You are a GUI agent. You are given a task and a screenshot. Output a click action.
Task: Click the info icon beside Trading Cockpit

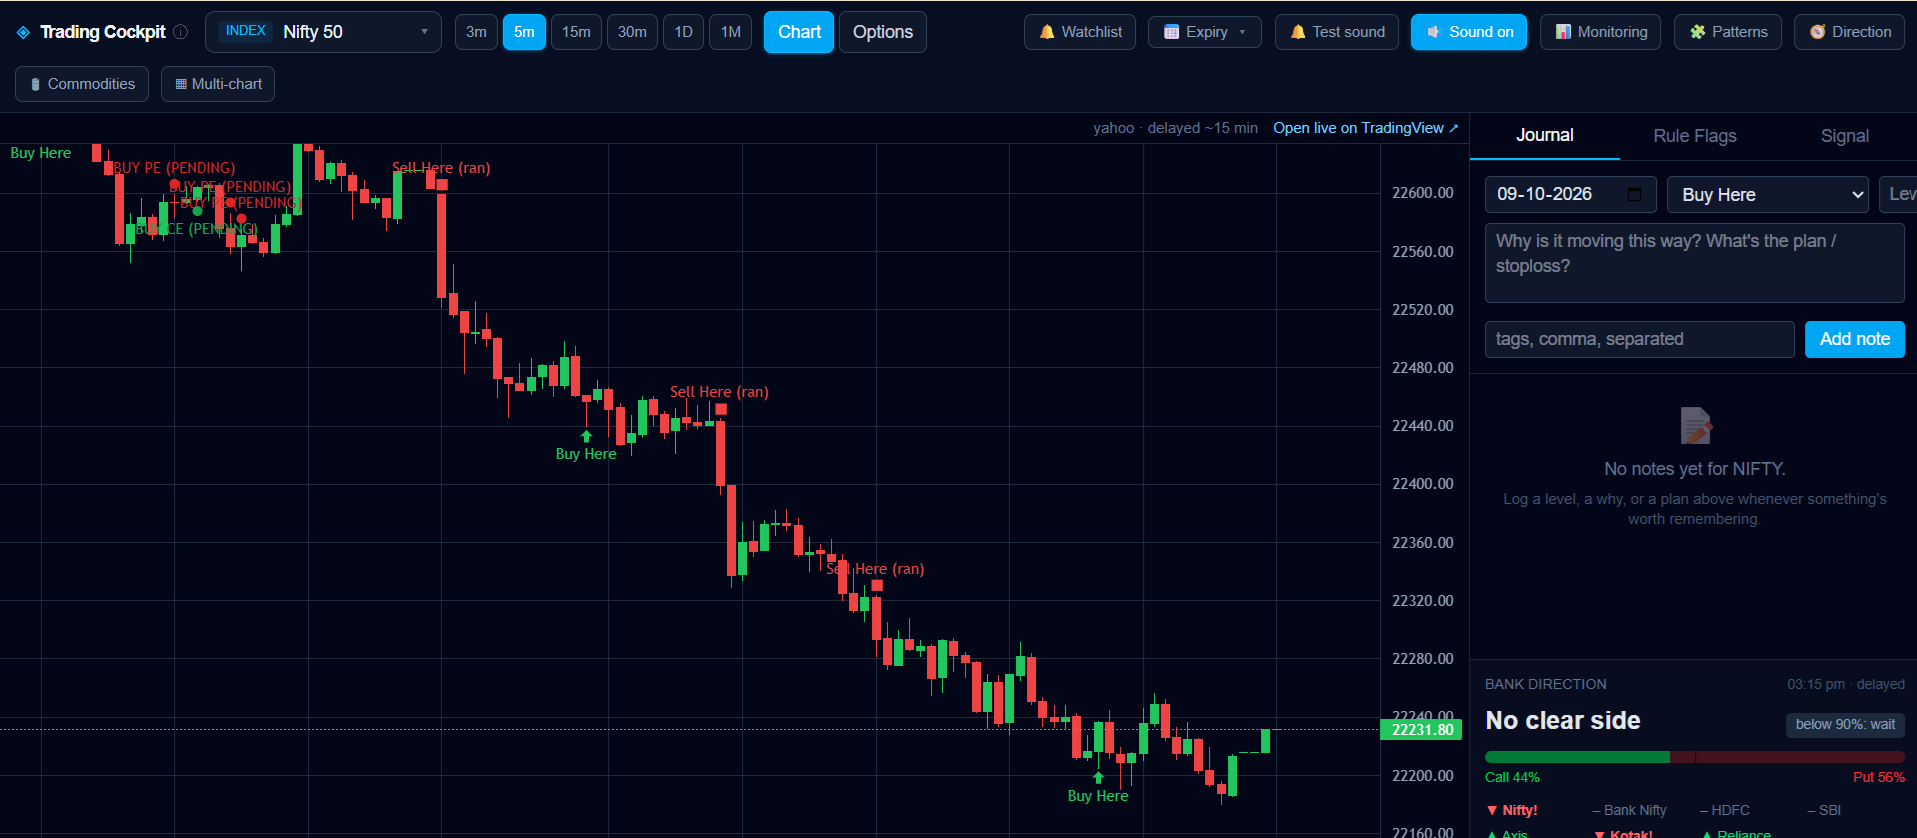tap(181, 32)
